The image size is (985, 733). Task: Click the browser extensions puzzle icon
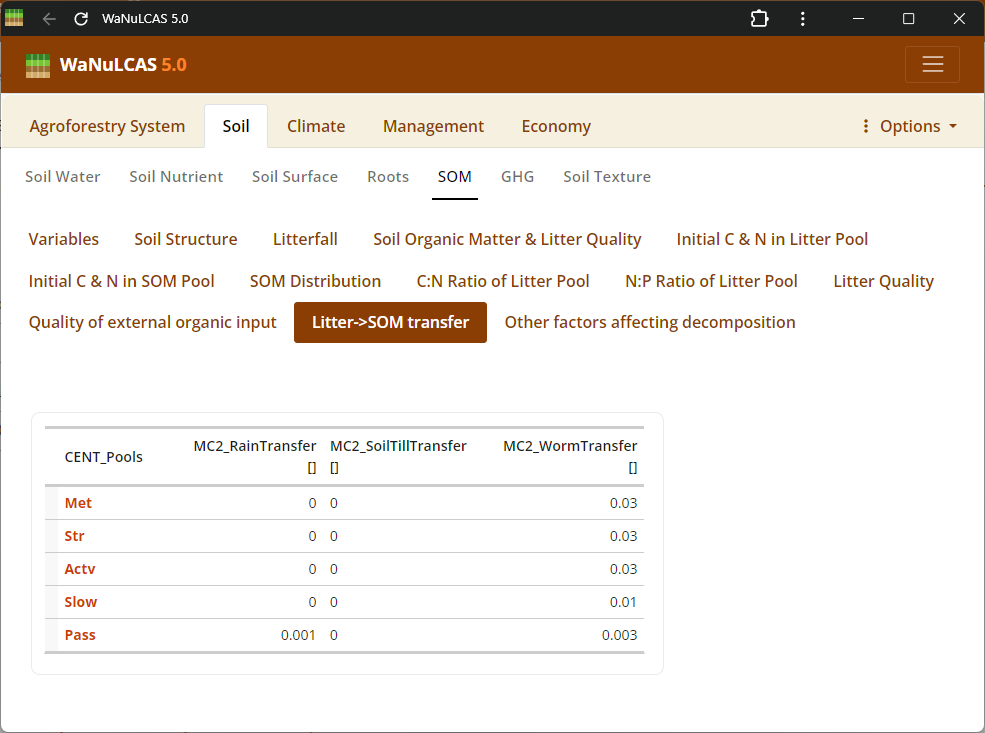(759, 19)
